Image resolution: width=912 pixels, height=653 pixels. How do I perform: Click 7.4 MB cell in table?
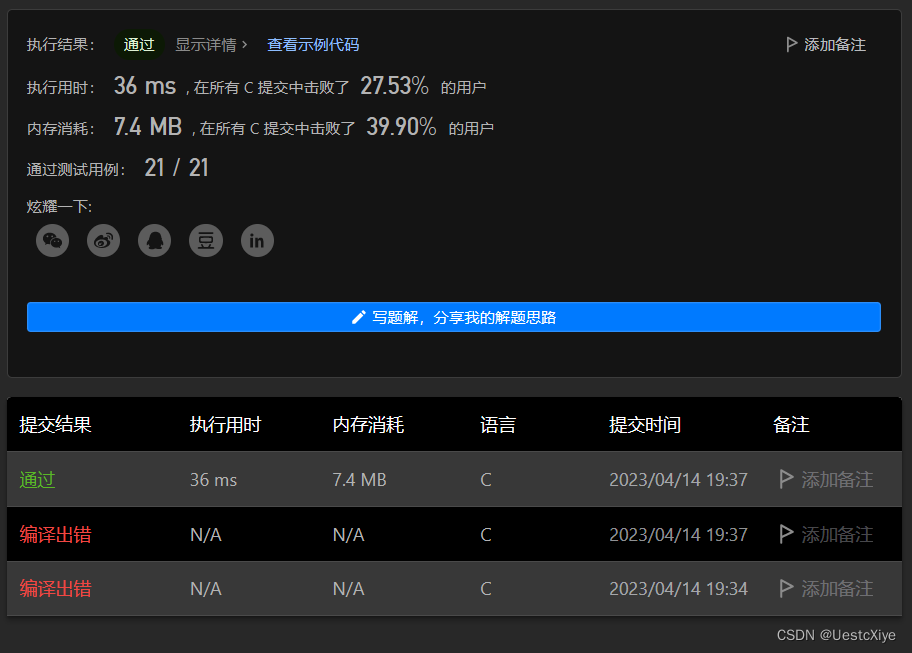[x=359, y=480]
